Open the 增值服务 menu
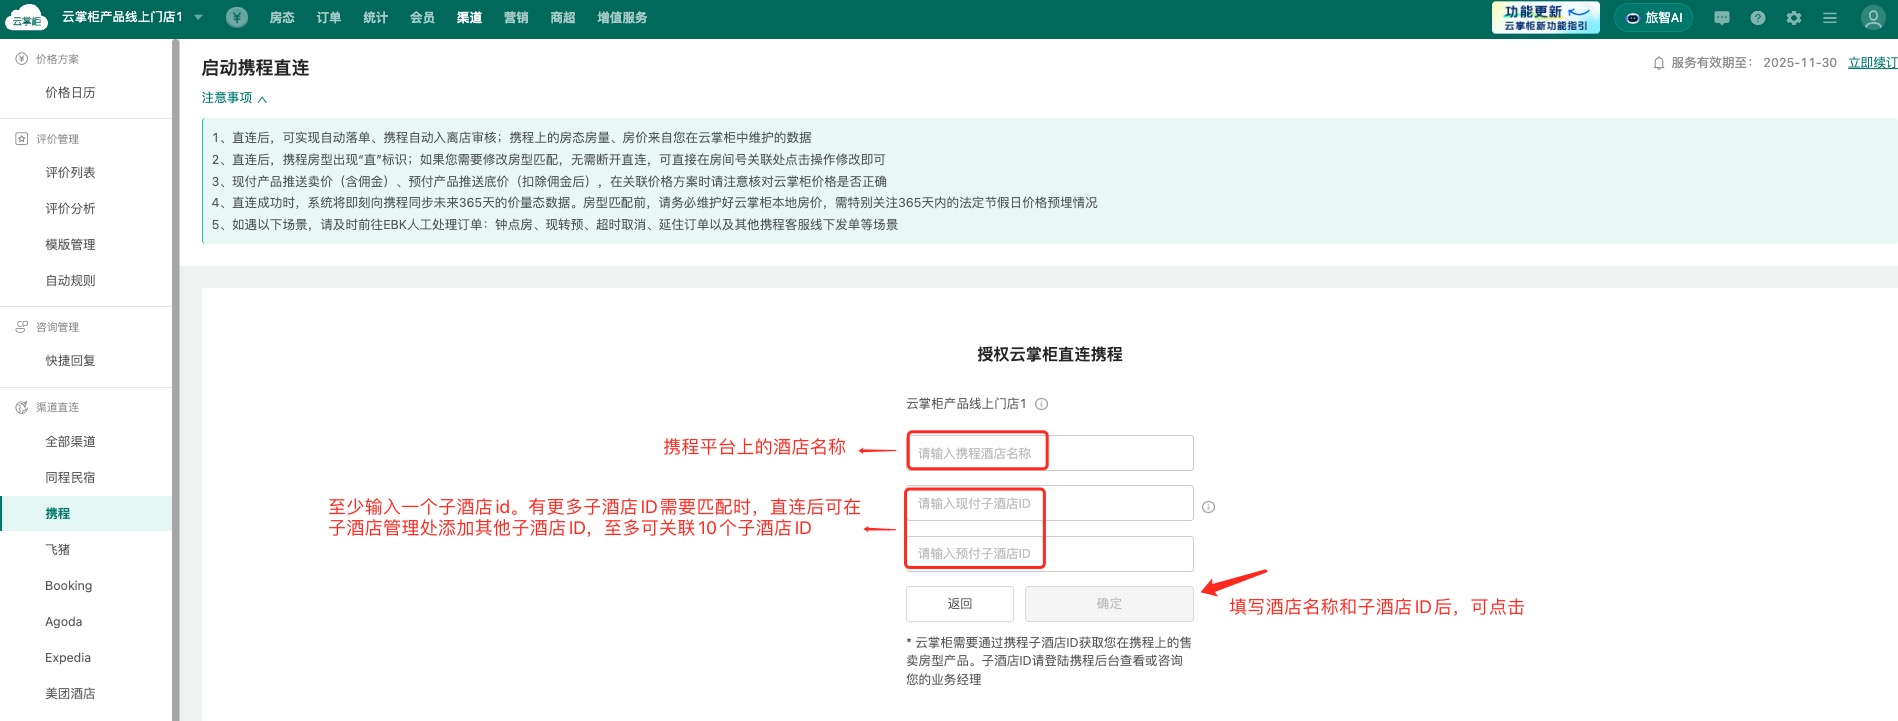This screenshot has height=721, width=1898. [622, 18]
